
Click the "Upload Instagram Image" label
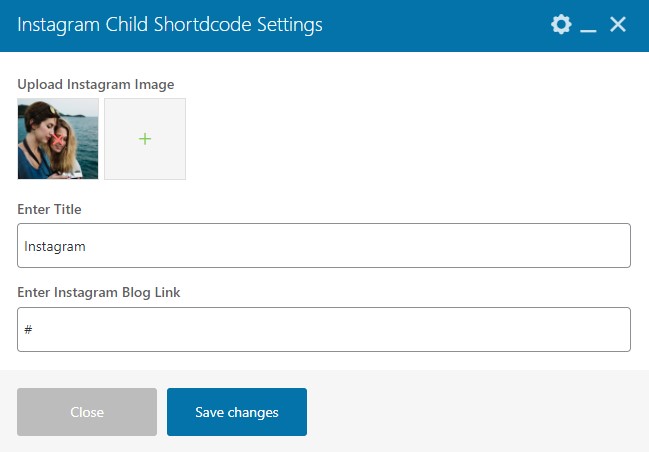click(96, 84)
